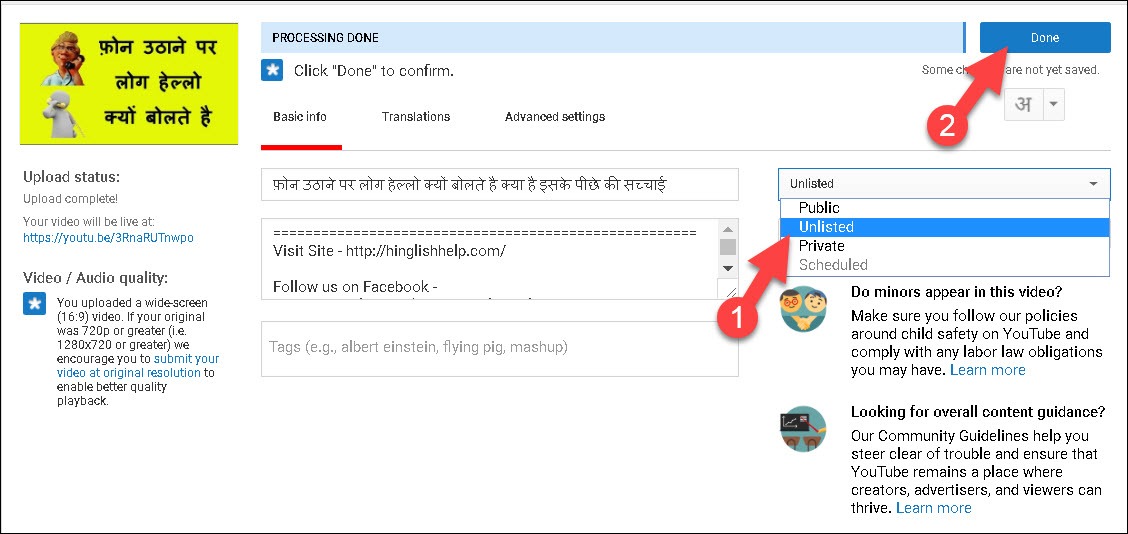Screen dimensions: 1128x534
Task: Open the youtu.be video link
Action: pyautogui.click(x=108, y=238)
